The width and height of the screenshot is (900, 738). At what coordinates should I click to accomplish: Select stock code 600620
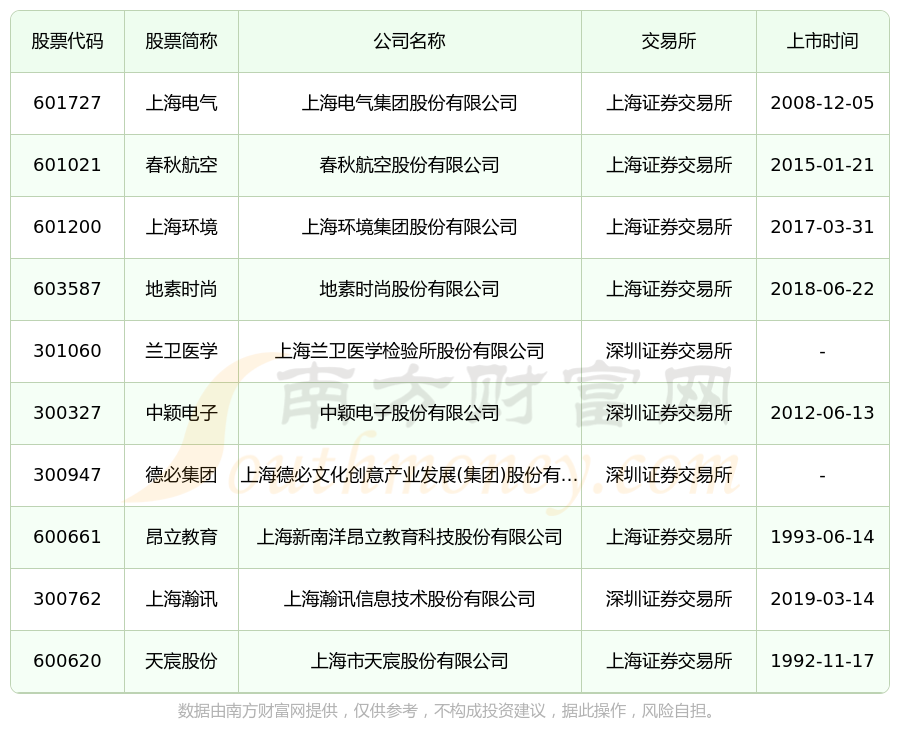pos(67,661)
